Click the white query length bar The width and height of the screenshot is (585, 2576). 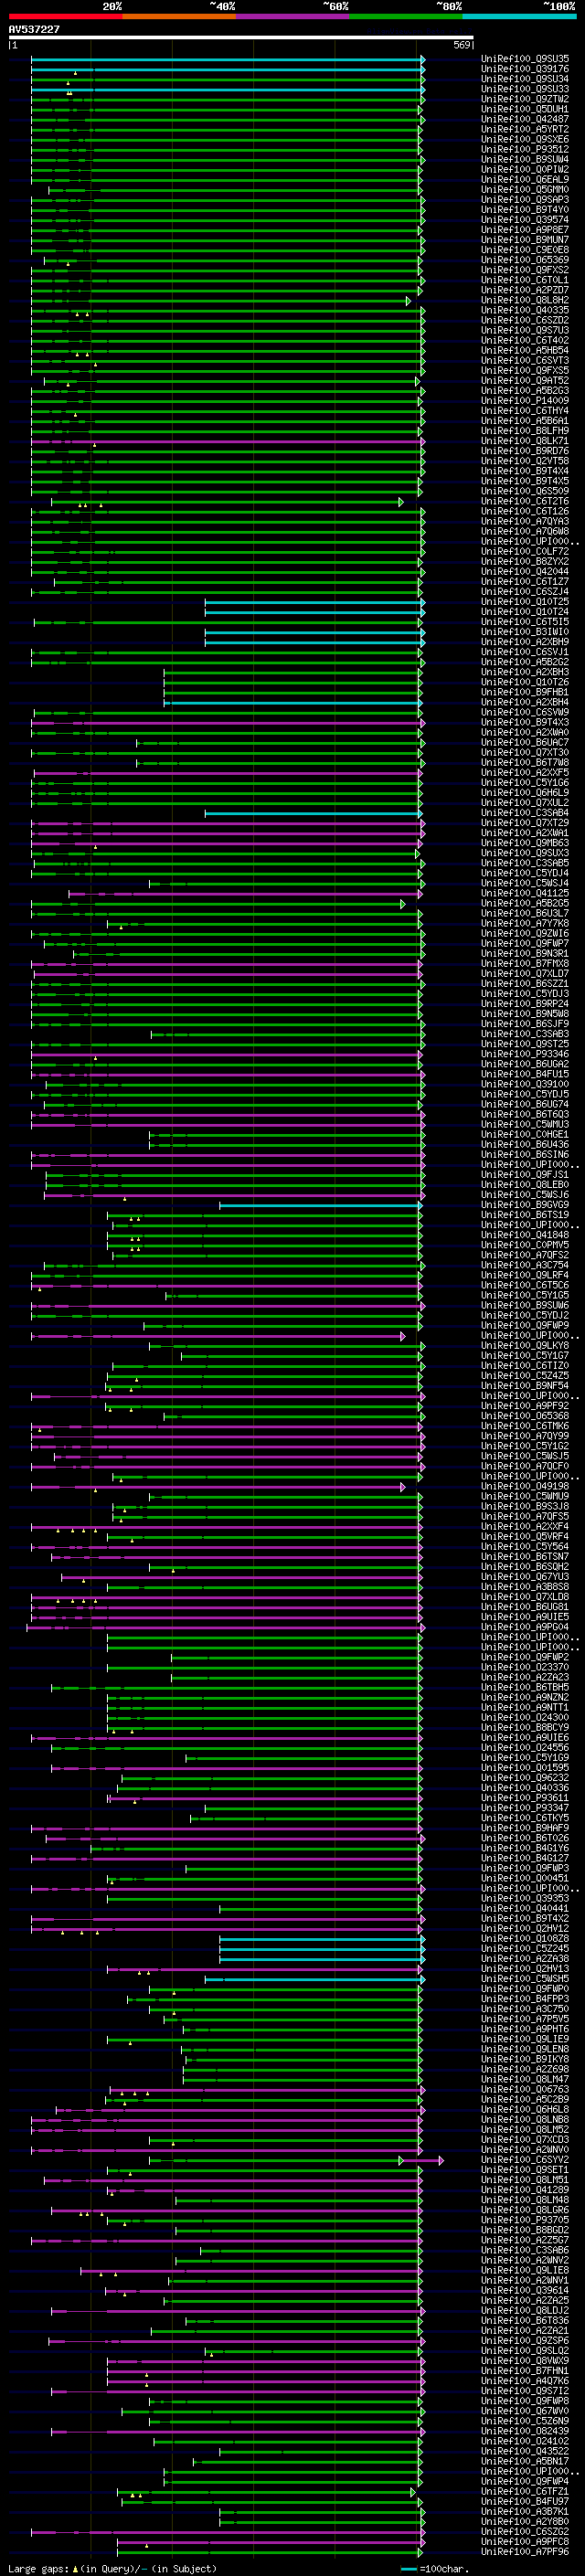coord(240,38)
